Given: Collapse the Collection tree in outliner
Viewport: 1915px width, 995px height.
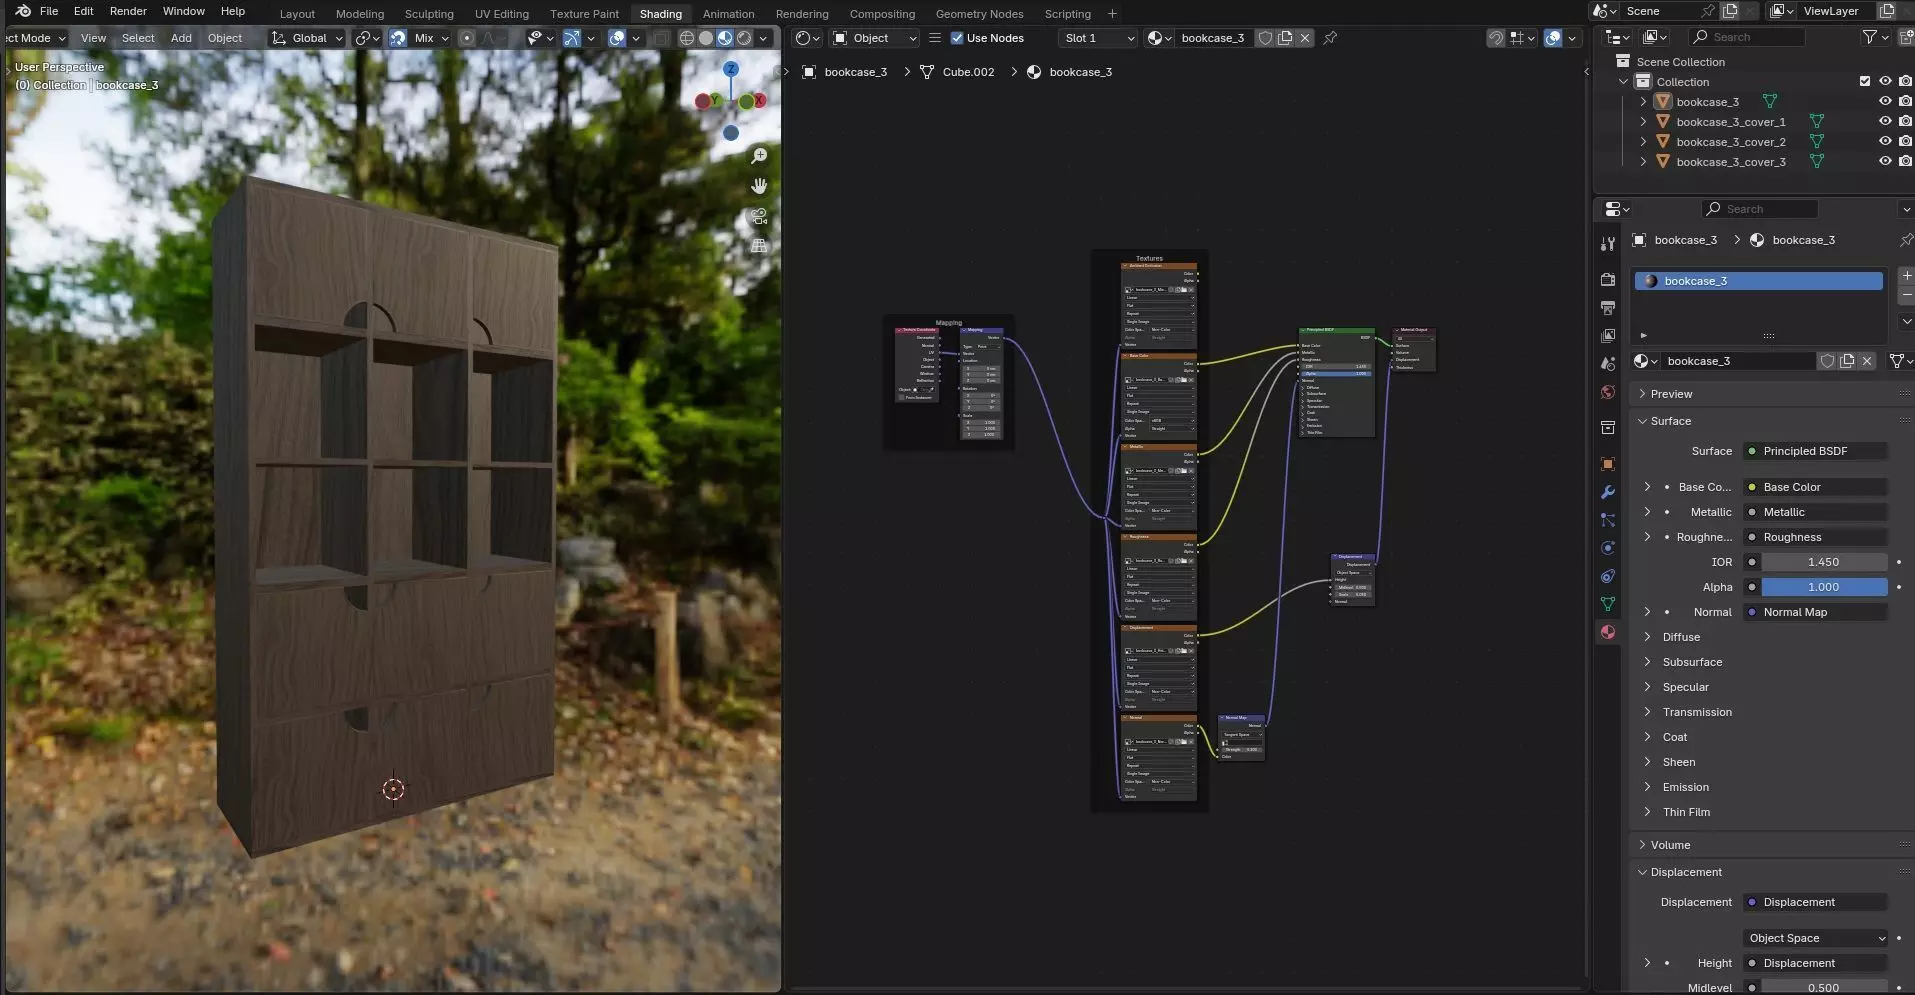Looking at the screenshot, I should [1623, 81].
